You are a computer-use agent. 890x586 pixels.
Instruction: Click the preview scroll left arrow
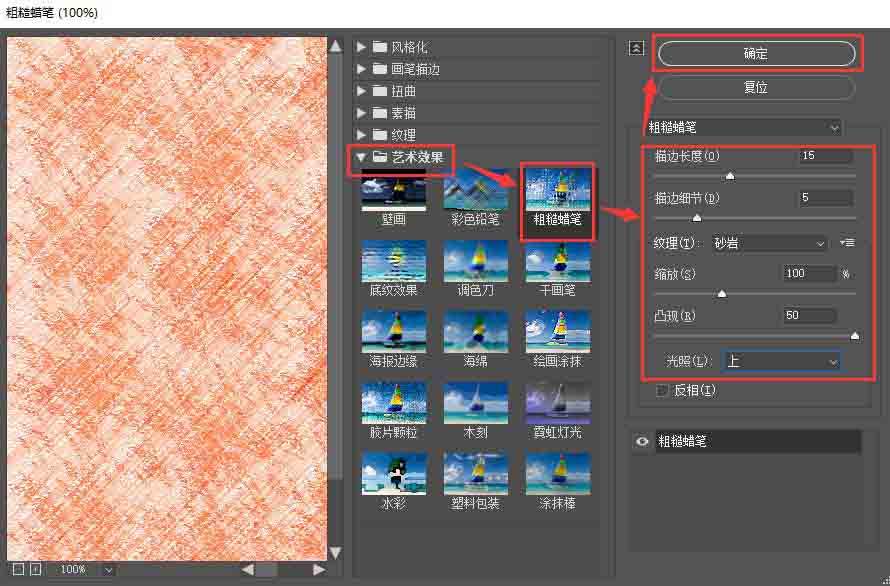(247, 570)
